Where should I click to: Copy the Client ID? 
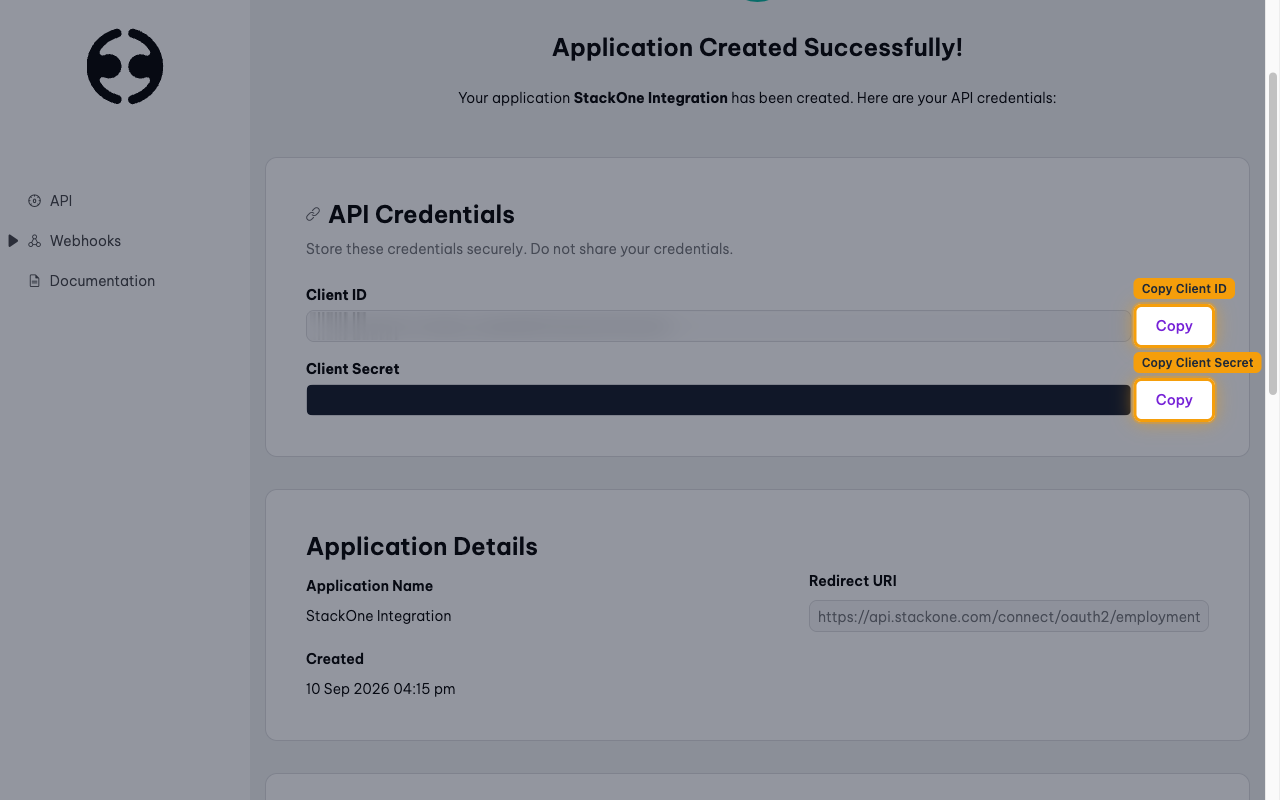coord(1174,326)
